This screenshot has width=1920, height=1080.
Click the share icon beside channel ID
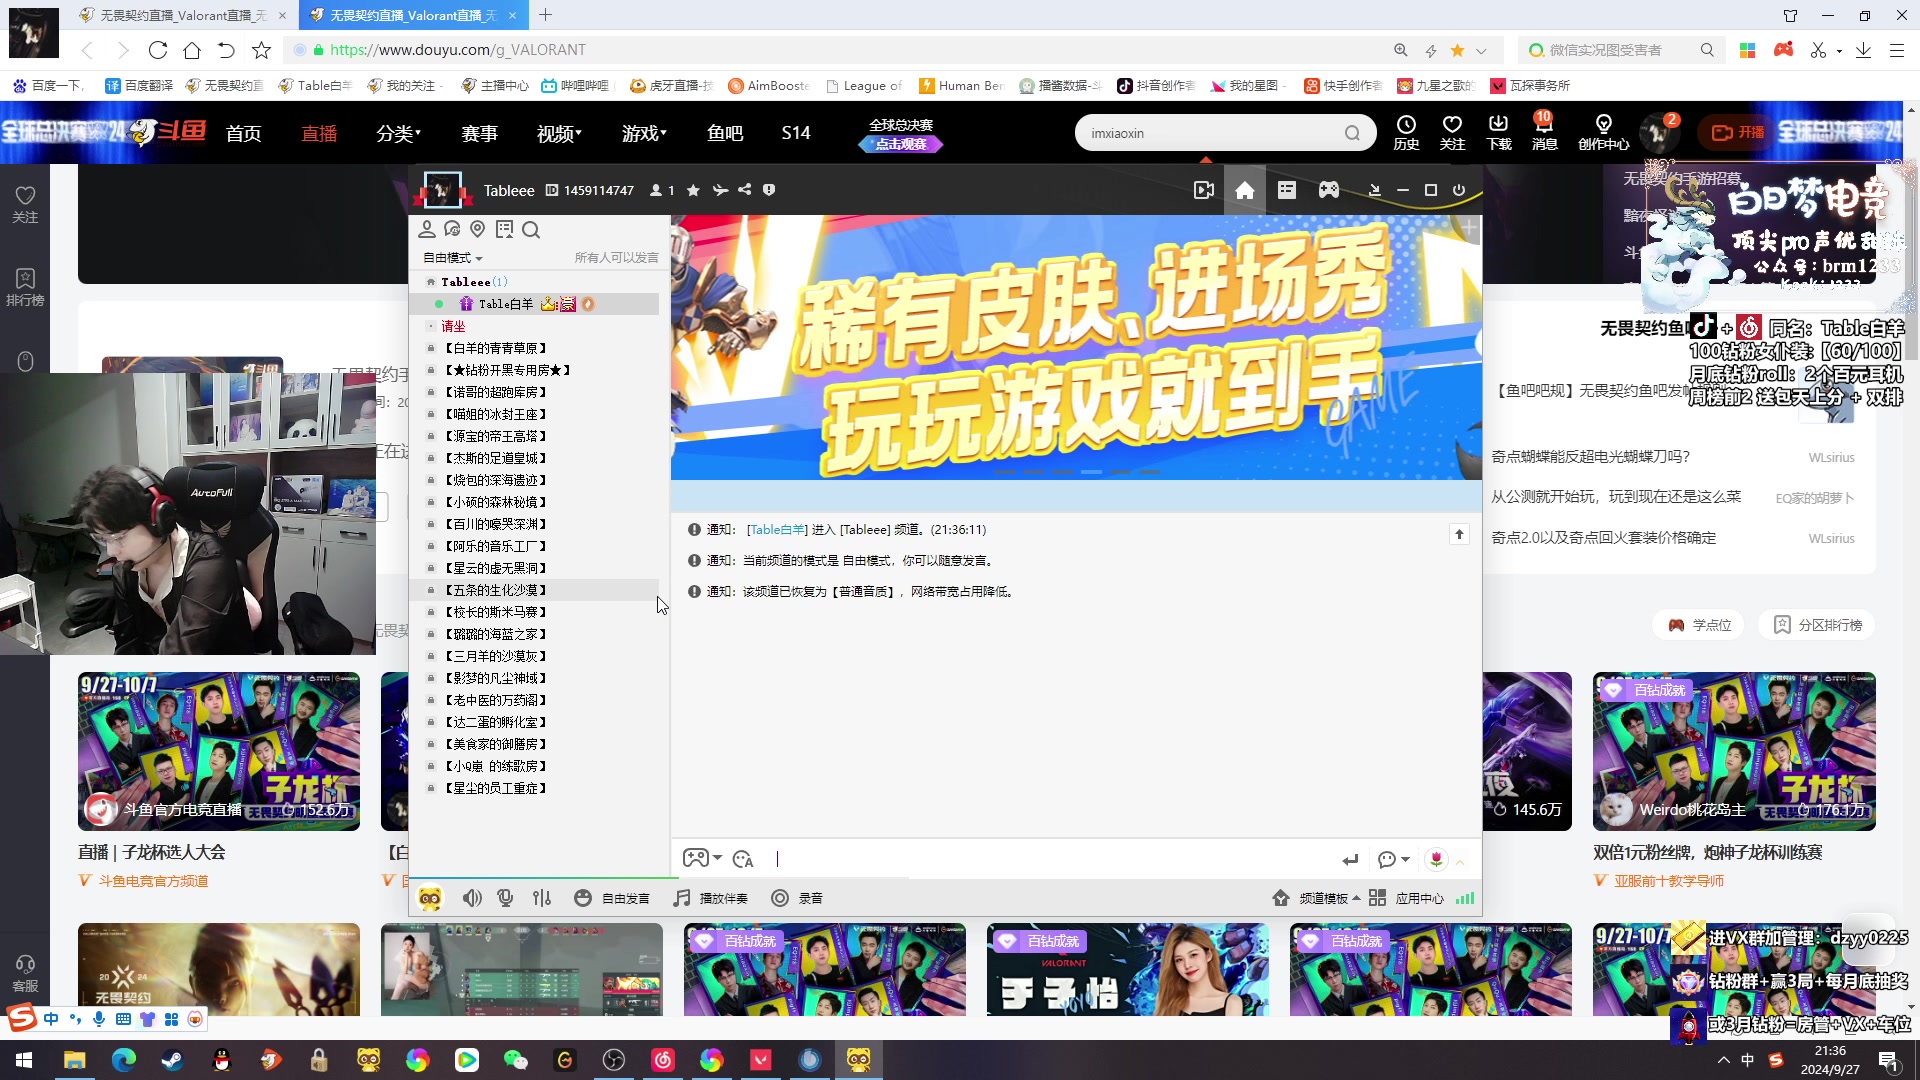click(x=745, y=190)
